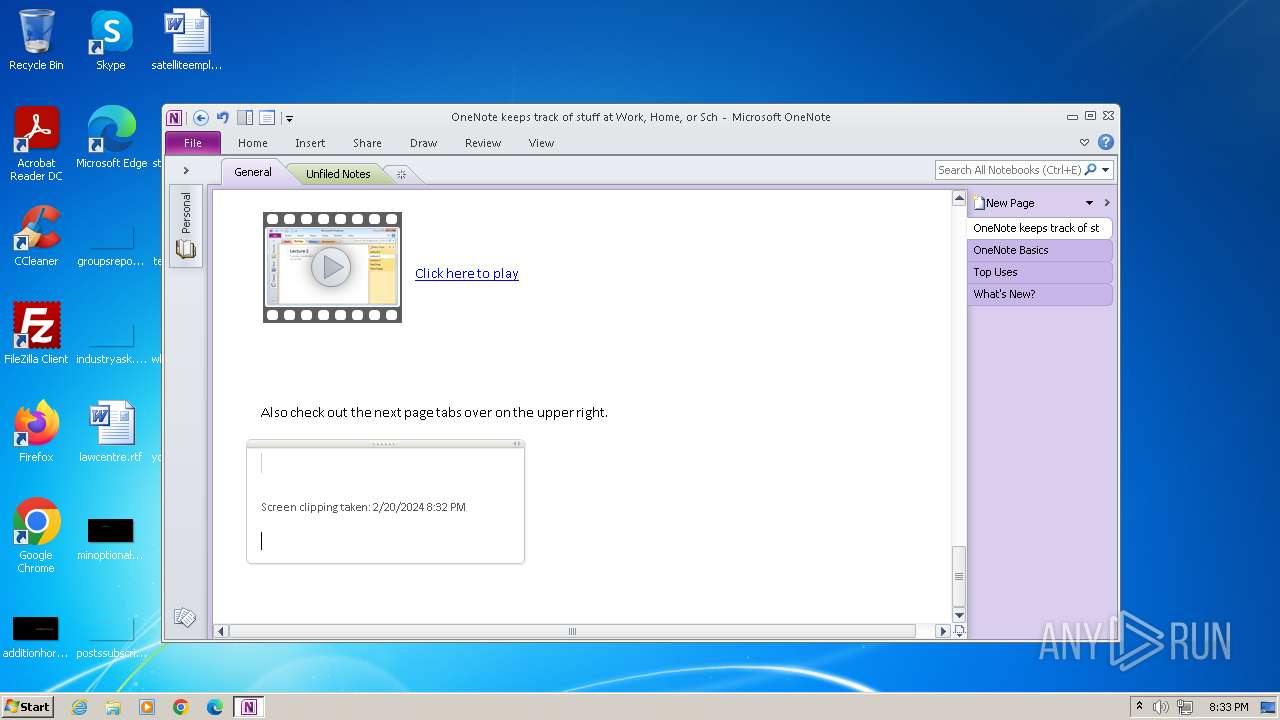1280x720 pixels.
Task: Open Windows Explorer from taskbar
Action: pyautogui.click(x=113, y=707)
